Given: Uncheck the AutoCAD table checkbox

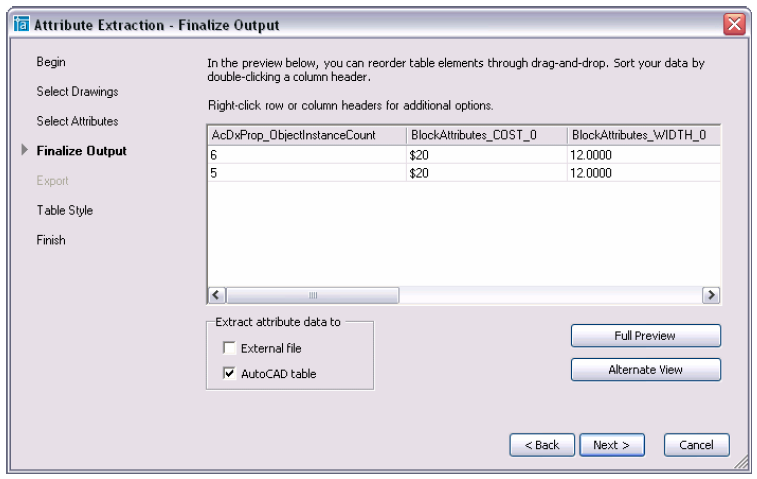Looking at the screenshot, I should tap(229, 373).
